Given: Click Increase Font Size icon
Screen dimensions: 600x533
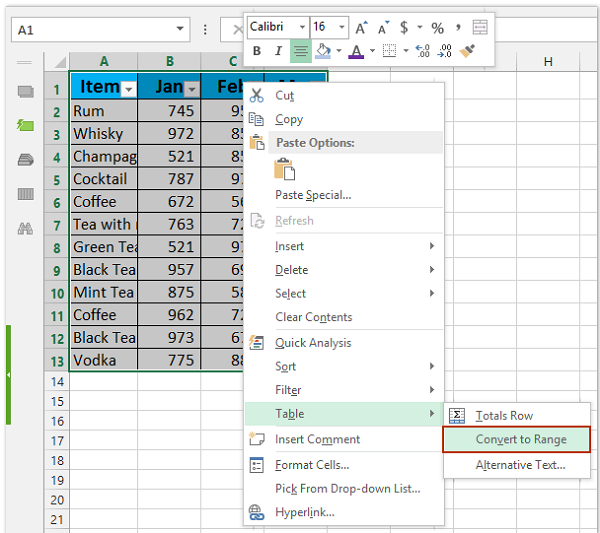Looking at the screenshot, I should 361,28.
